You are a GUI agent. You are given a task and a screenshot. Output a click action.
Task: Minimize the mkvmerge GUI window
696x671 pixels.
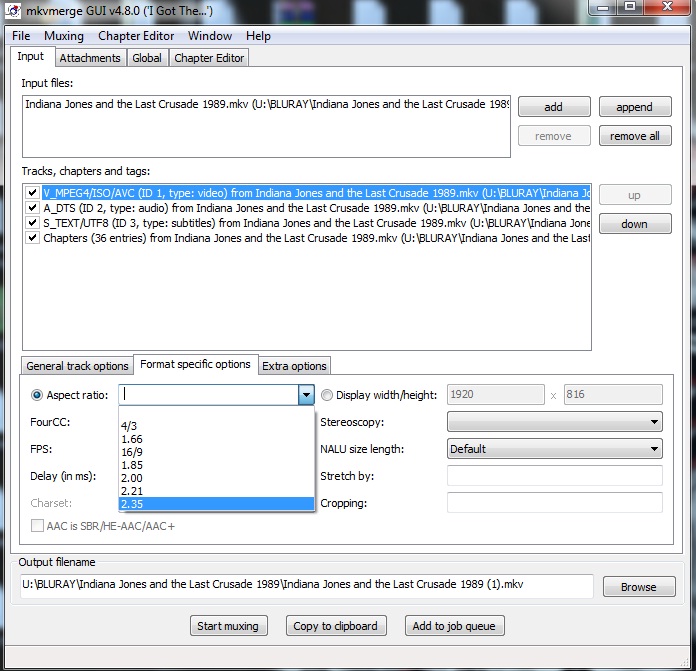[x=603, y=7]
